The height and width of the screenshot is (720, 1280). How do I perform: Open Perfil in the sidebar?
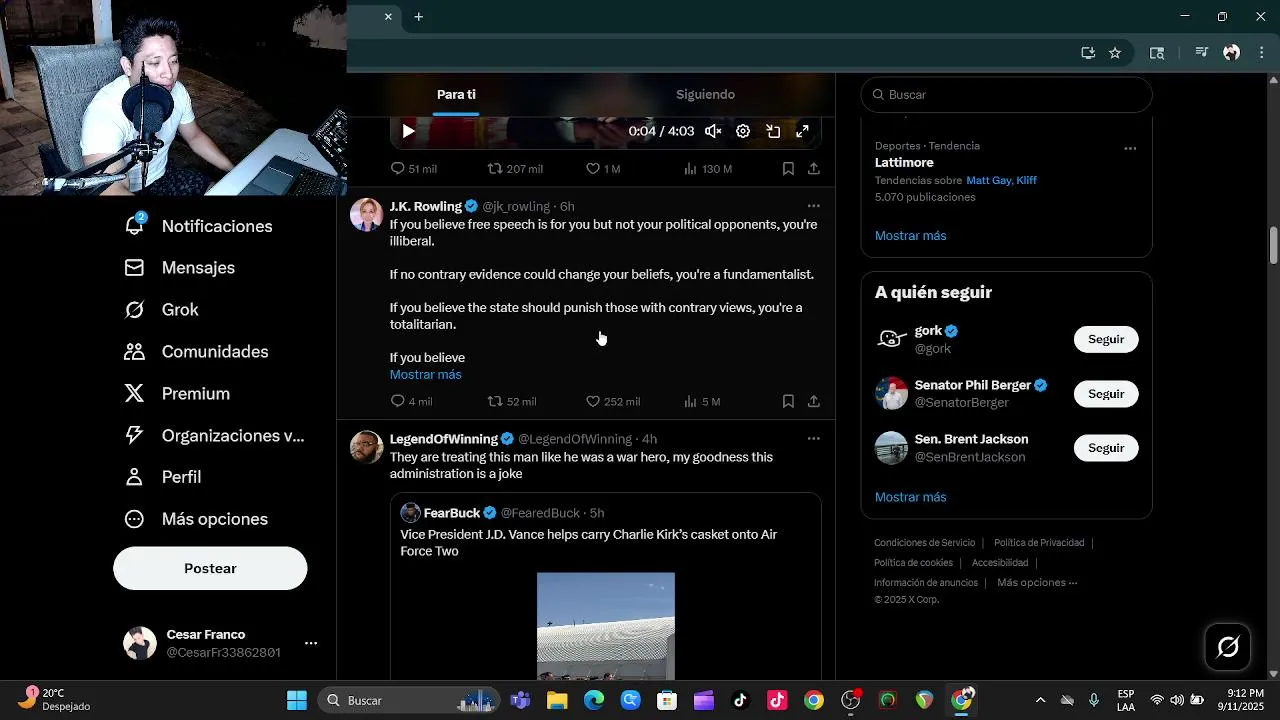(162, 477)
